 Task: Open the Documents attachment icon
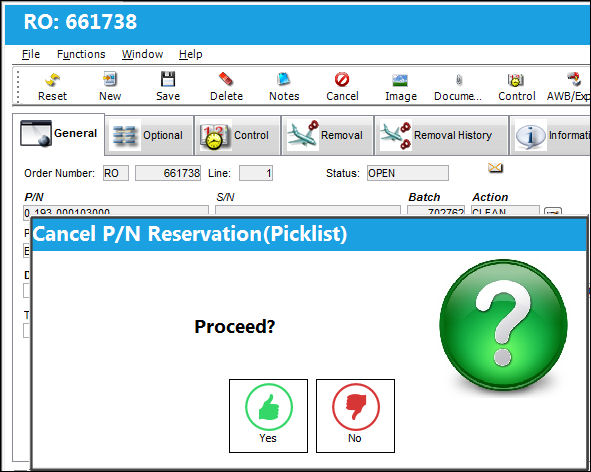click(458, 87)
